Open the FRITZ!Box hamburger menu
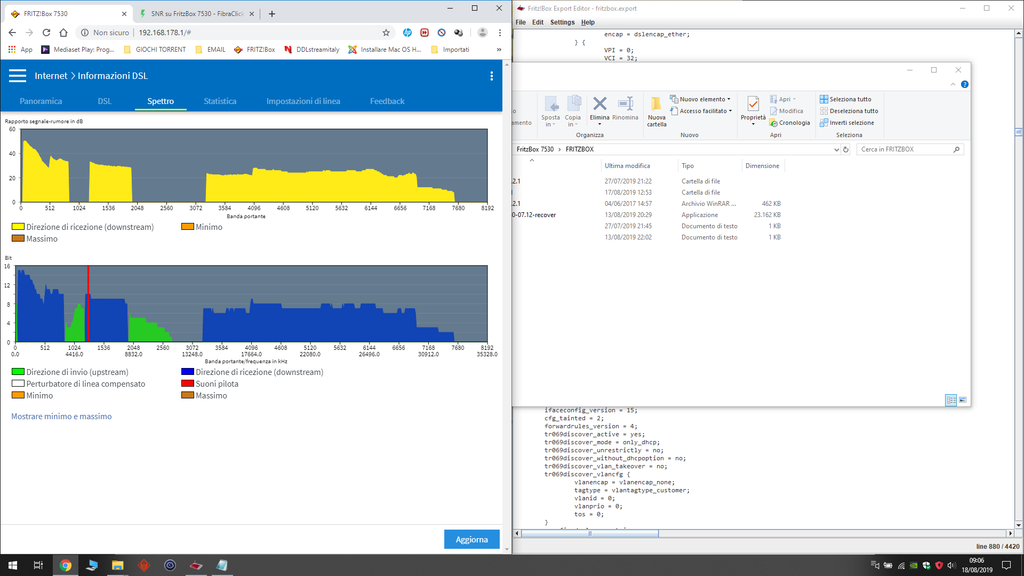1024x576 pixels. (x=17, y=76)
